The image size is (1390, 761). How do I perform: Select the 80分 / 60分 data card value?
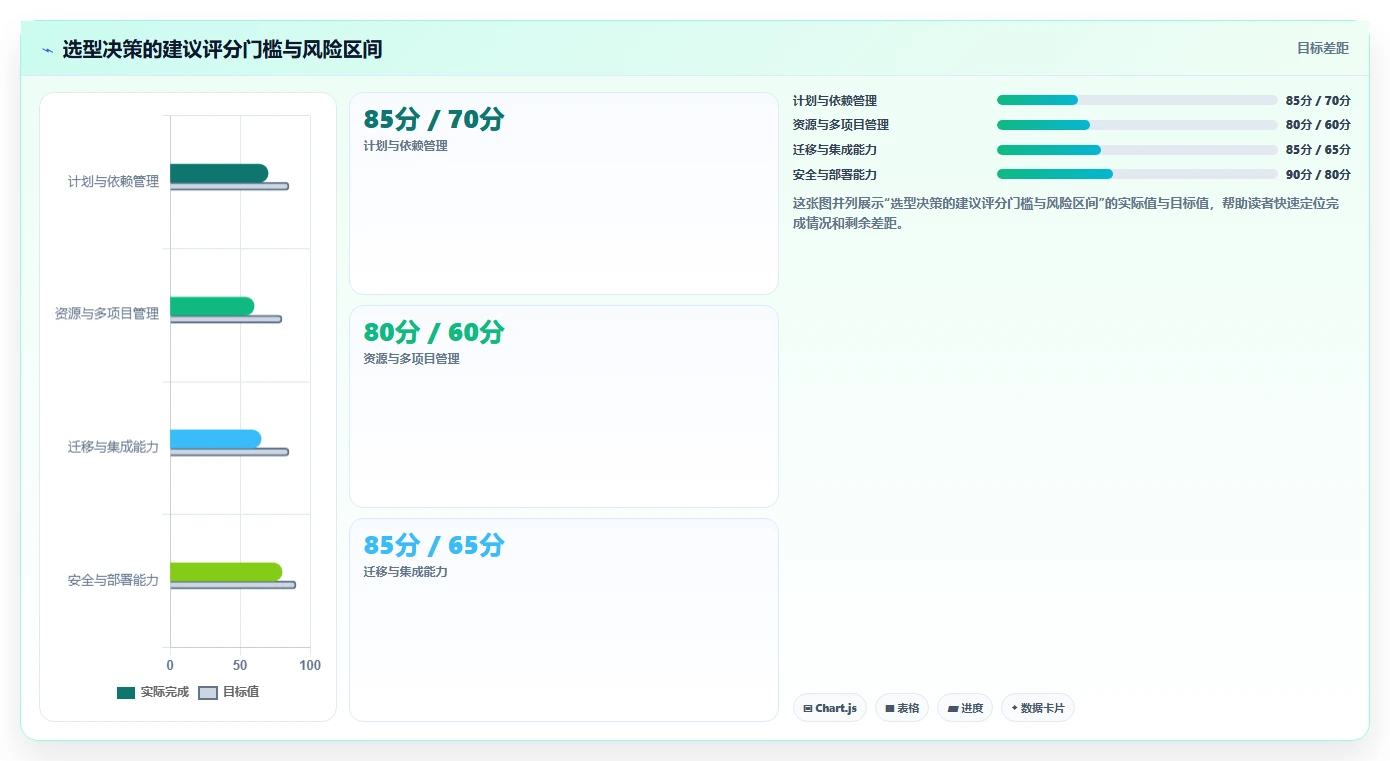[434, 333]
